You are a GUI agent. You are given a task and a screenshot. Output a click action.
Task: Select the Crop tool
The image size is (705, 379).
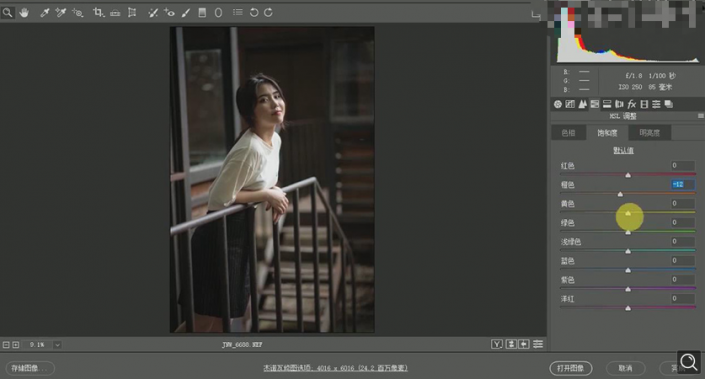pos(98,13)
